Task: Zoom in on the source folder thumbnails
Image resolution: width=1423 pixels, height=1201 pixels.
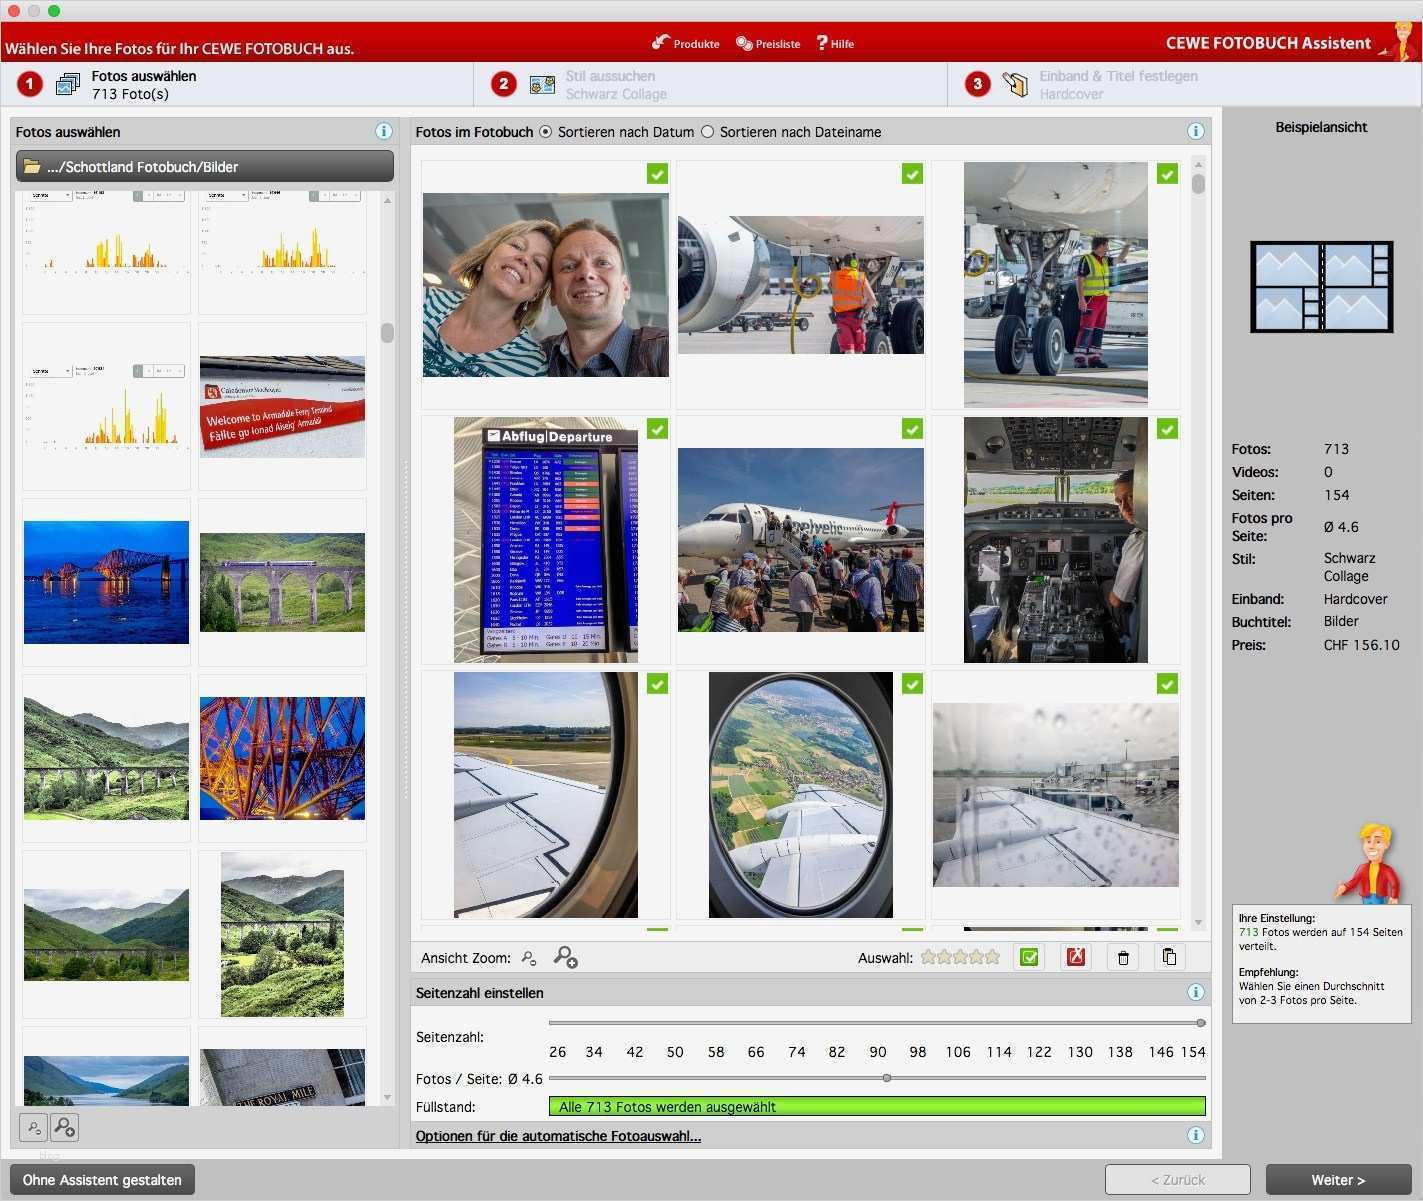Action: [x=65, y=1128]
